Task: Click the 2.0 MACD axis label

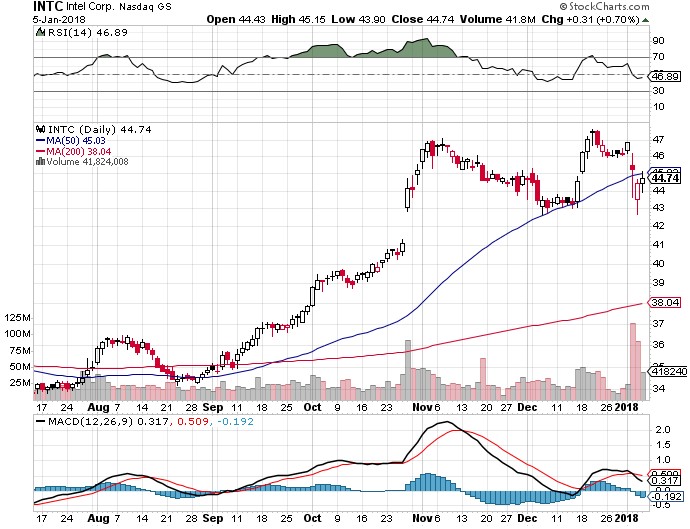Action: (x=663, y=430)
